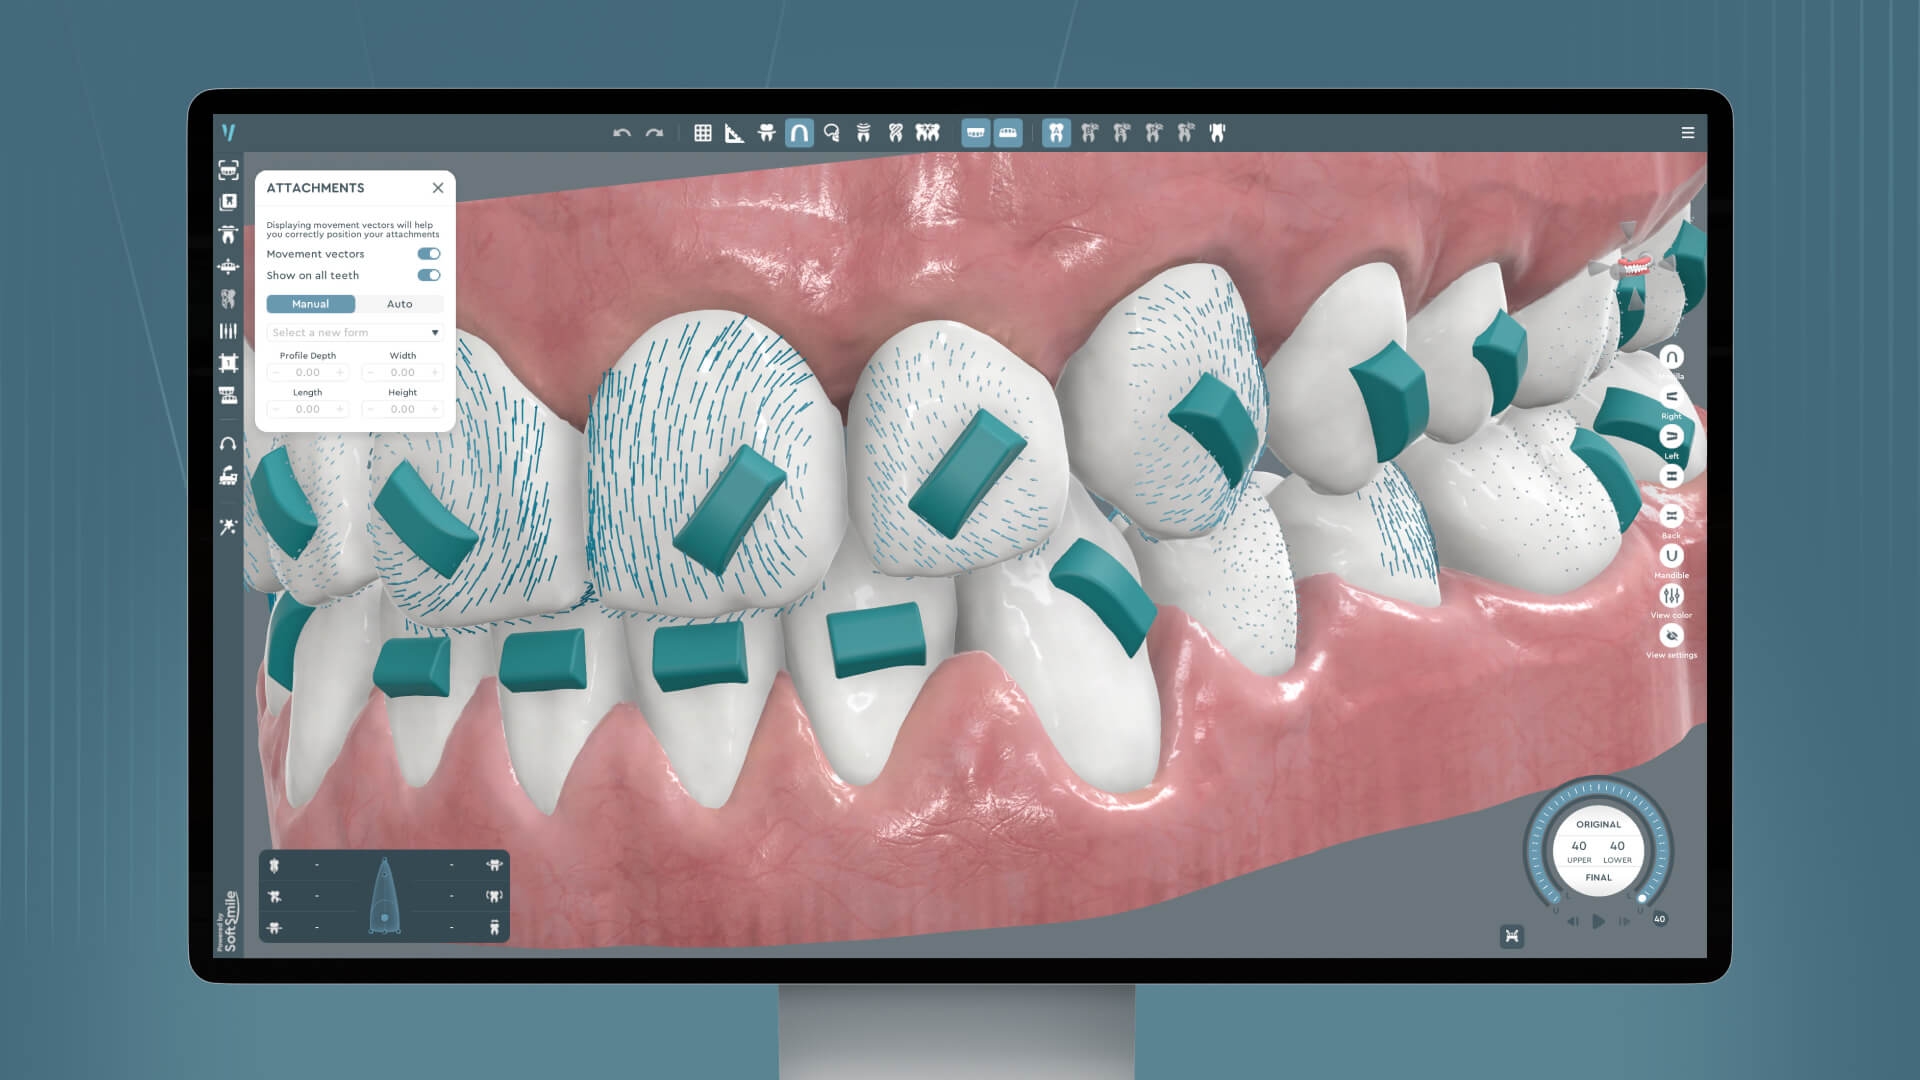Open View settings eye icon
This screenshot has height=1080, width=1920.
1671,636
